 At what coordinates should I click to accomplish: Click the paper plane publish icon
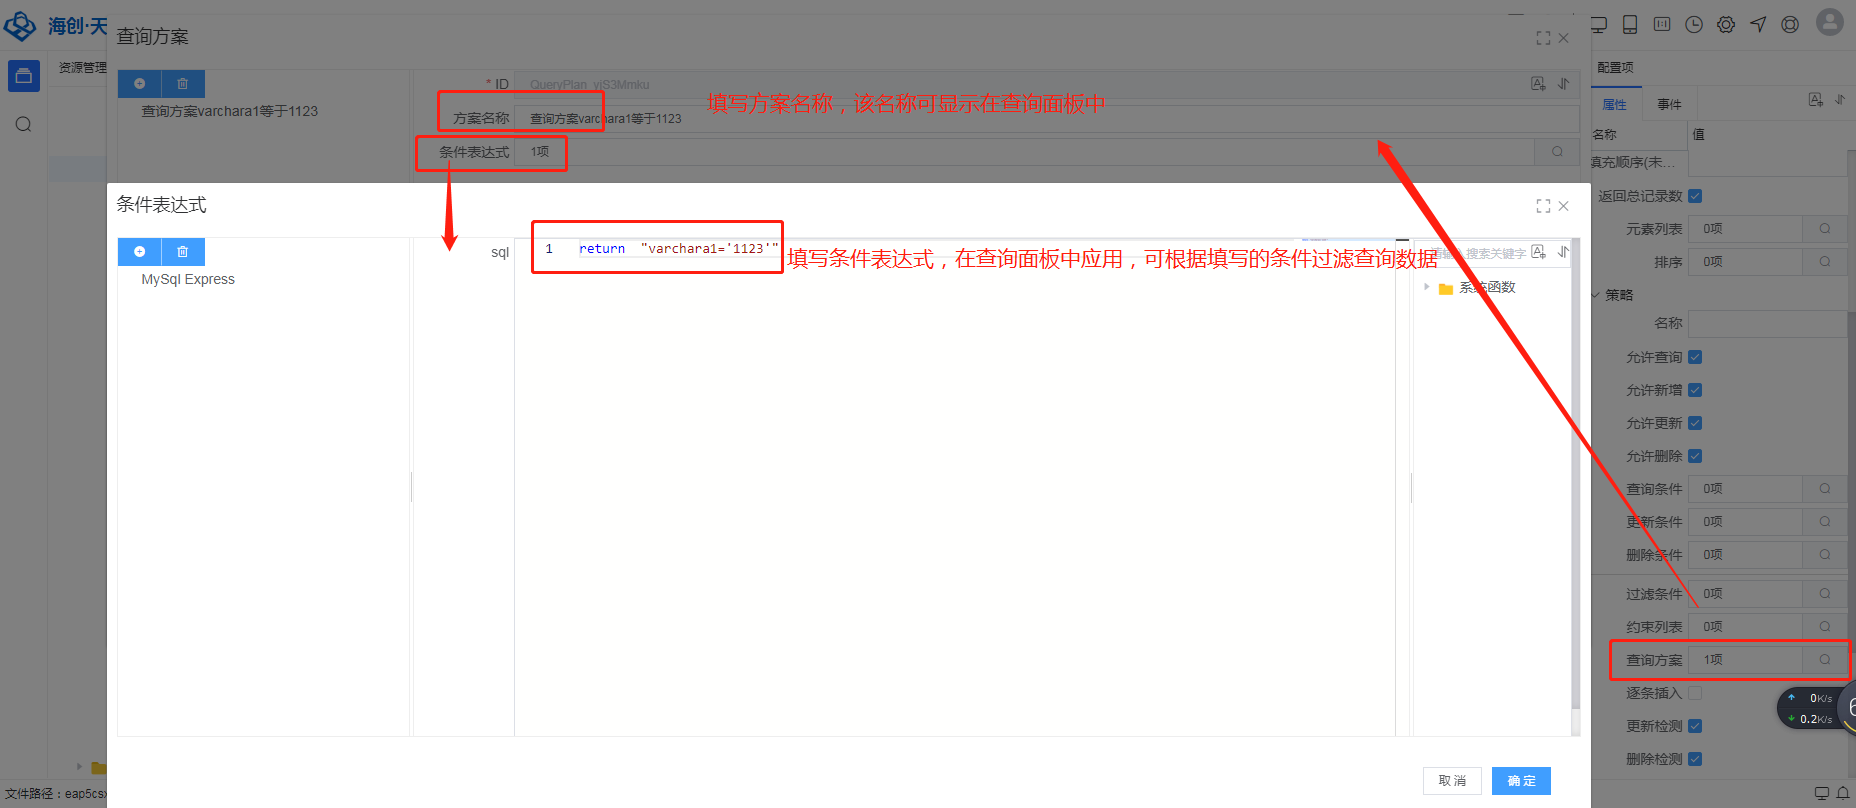click(1758, 25)
